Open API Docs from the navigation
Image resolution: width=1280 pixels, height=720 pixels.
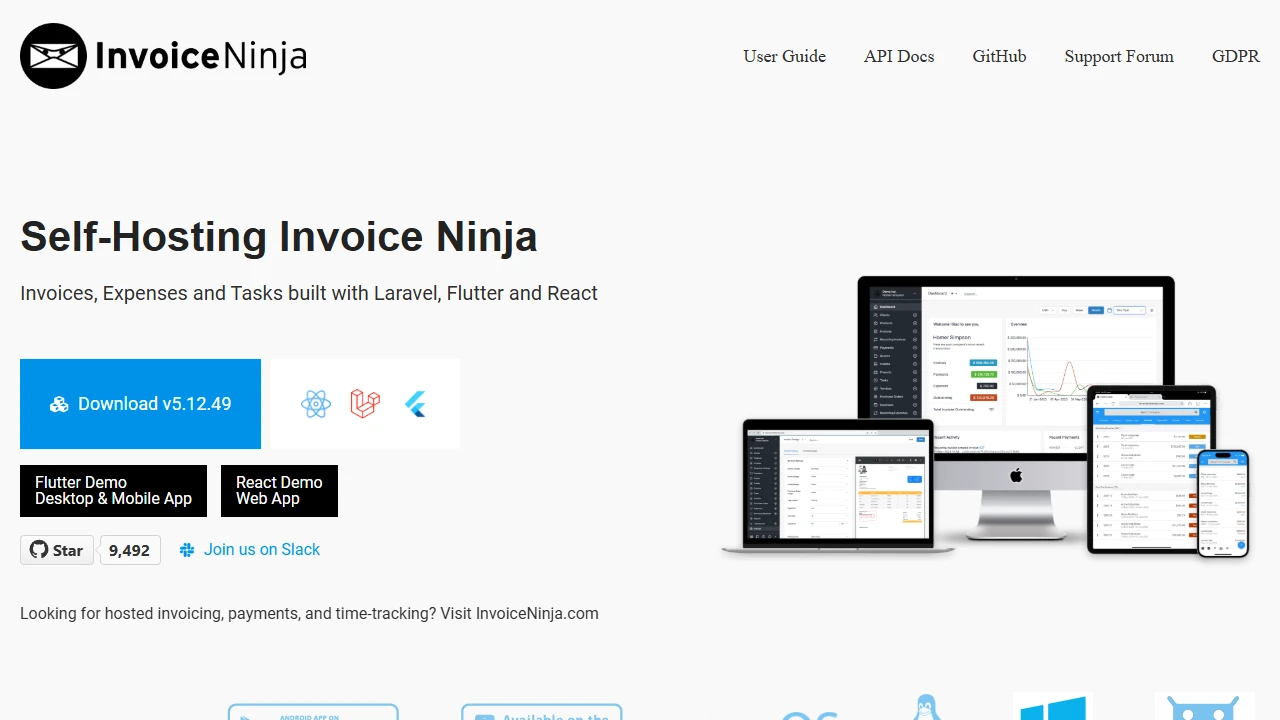tap(898, 57)
